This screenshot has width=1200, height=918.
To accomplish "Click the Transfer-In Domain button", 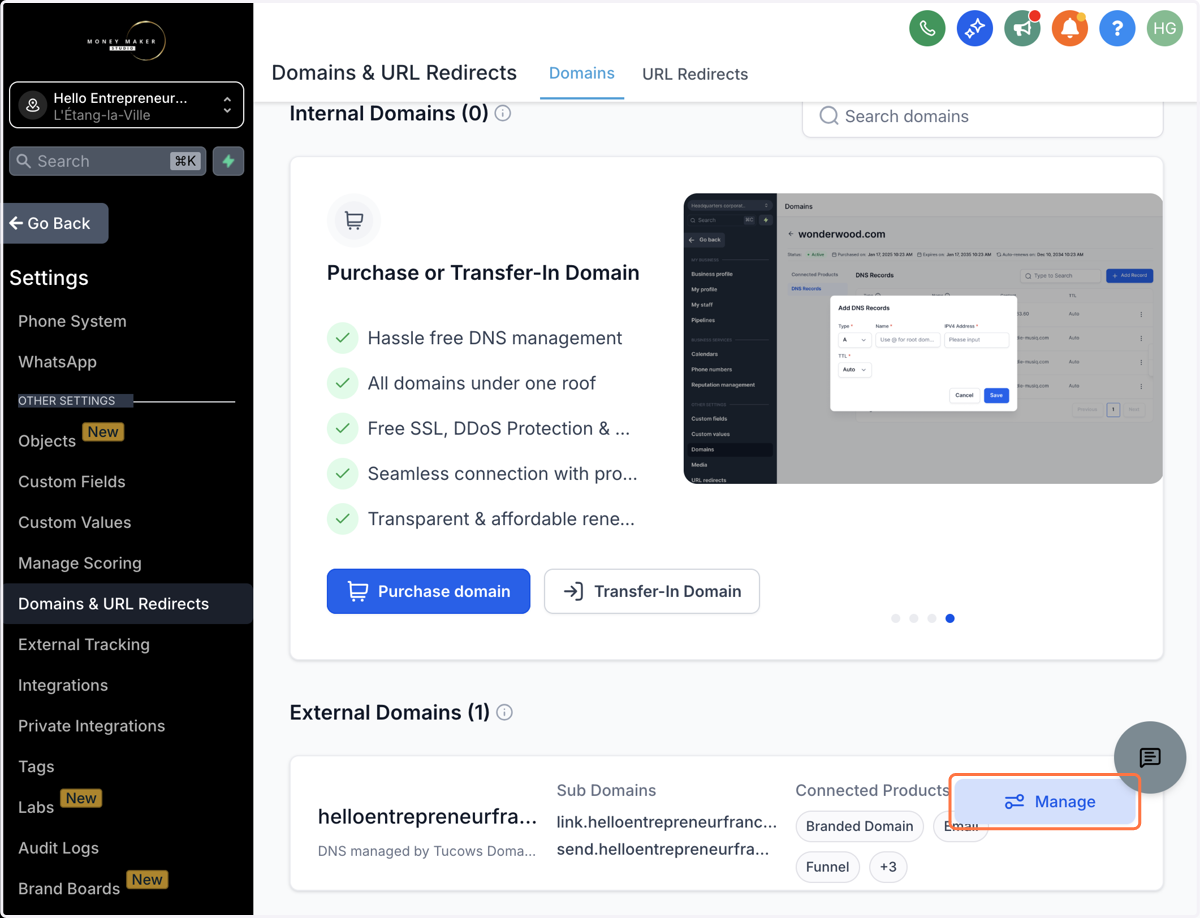I will coord(652,591).
